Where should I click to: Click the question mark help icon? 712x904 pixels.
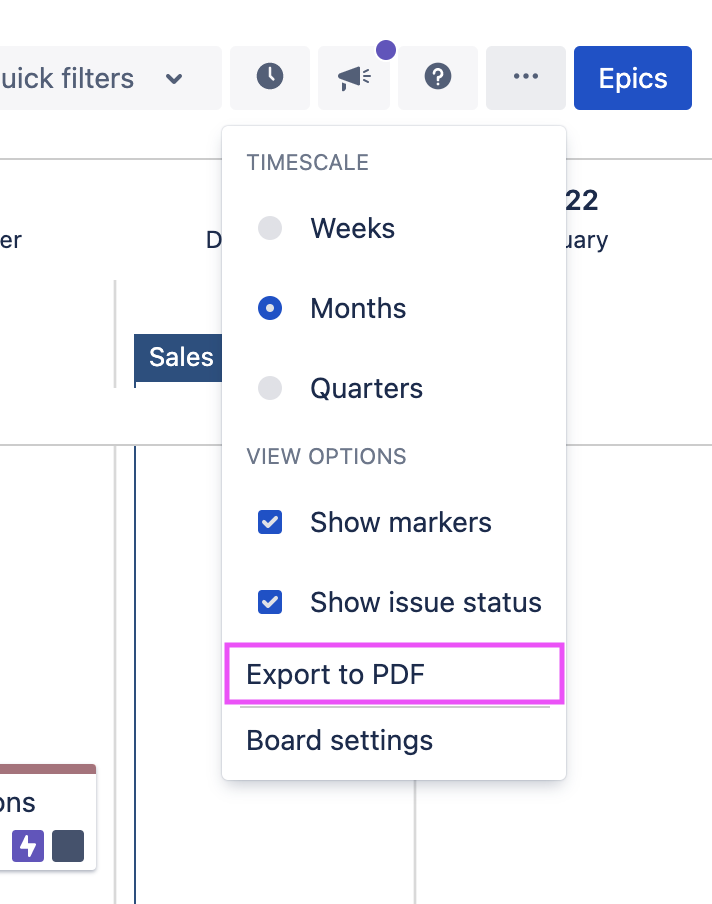click(x=437, y=77)
